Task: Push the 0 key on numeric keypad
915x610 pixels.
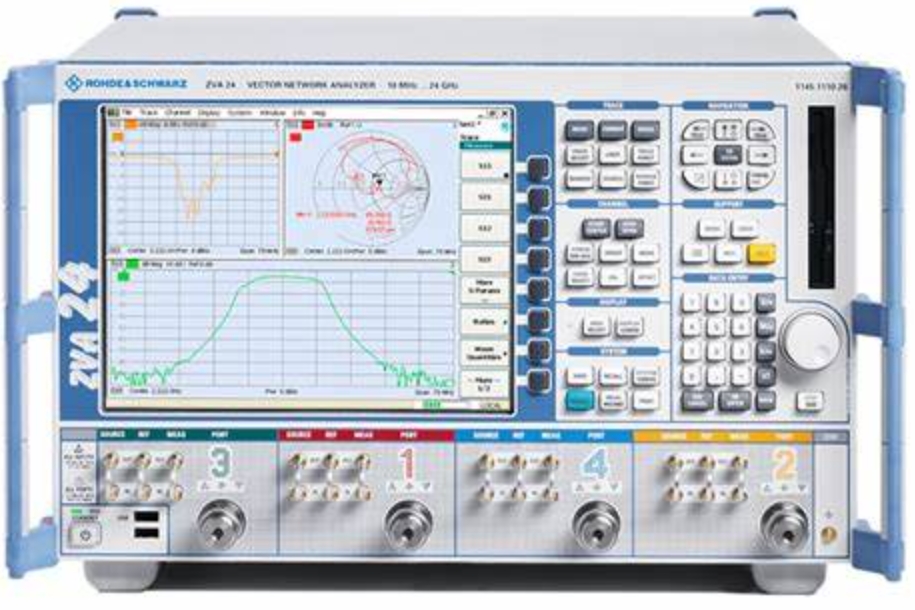Action: (692, 377)
